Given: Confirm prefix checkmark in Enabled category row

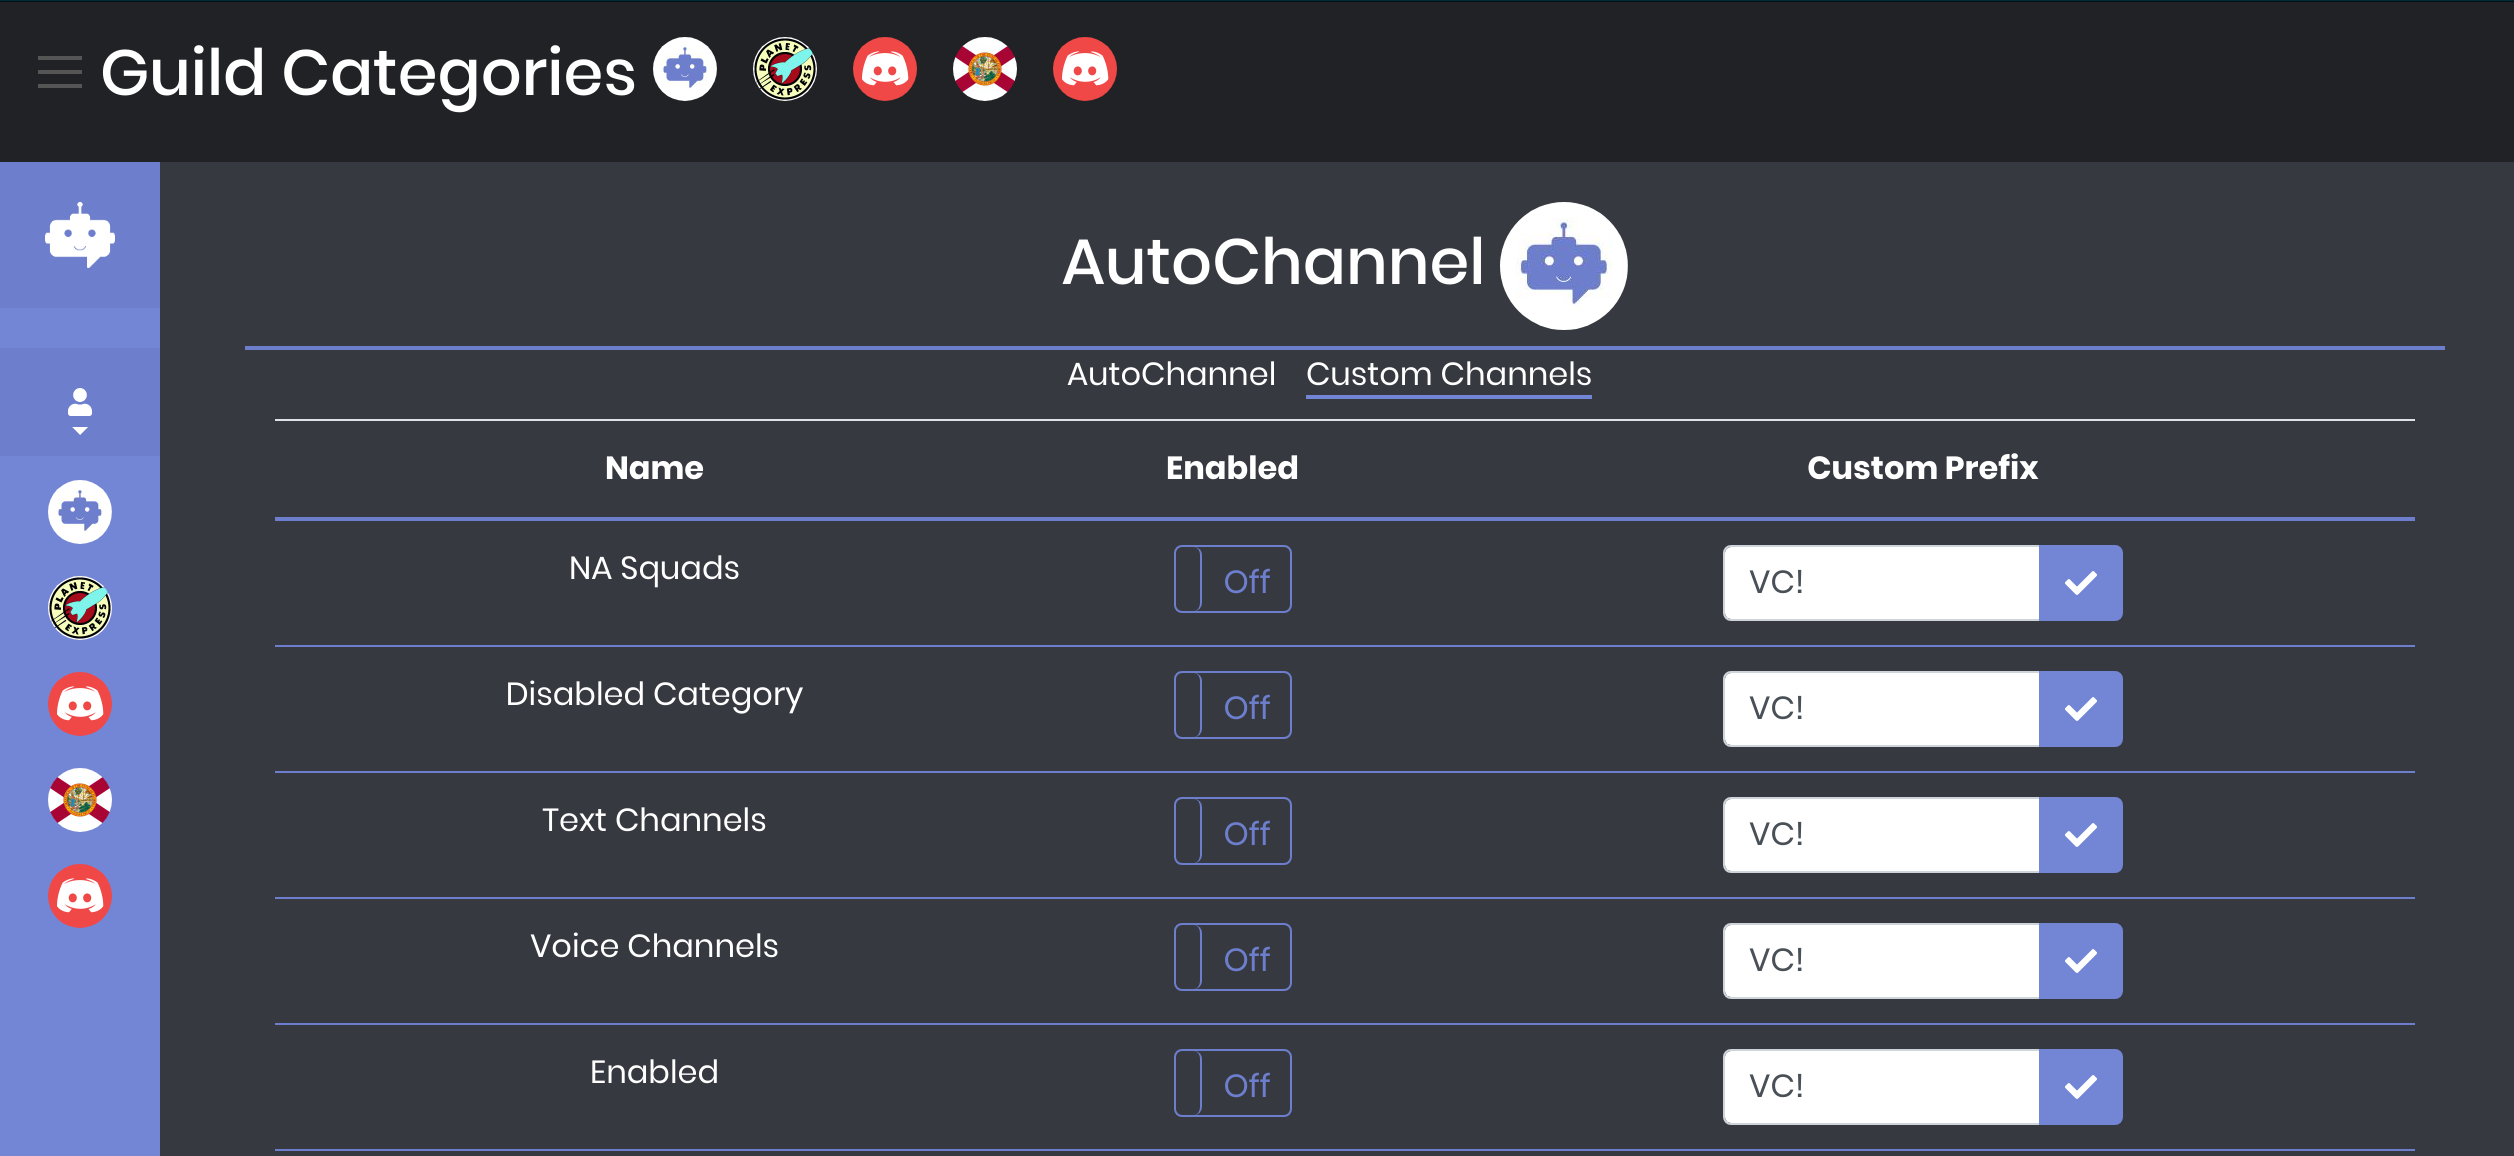Looking at the screenshot, I should (x=2081, y=1087).
